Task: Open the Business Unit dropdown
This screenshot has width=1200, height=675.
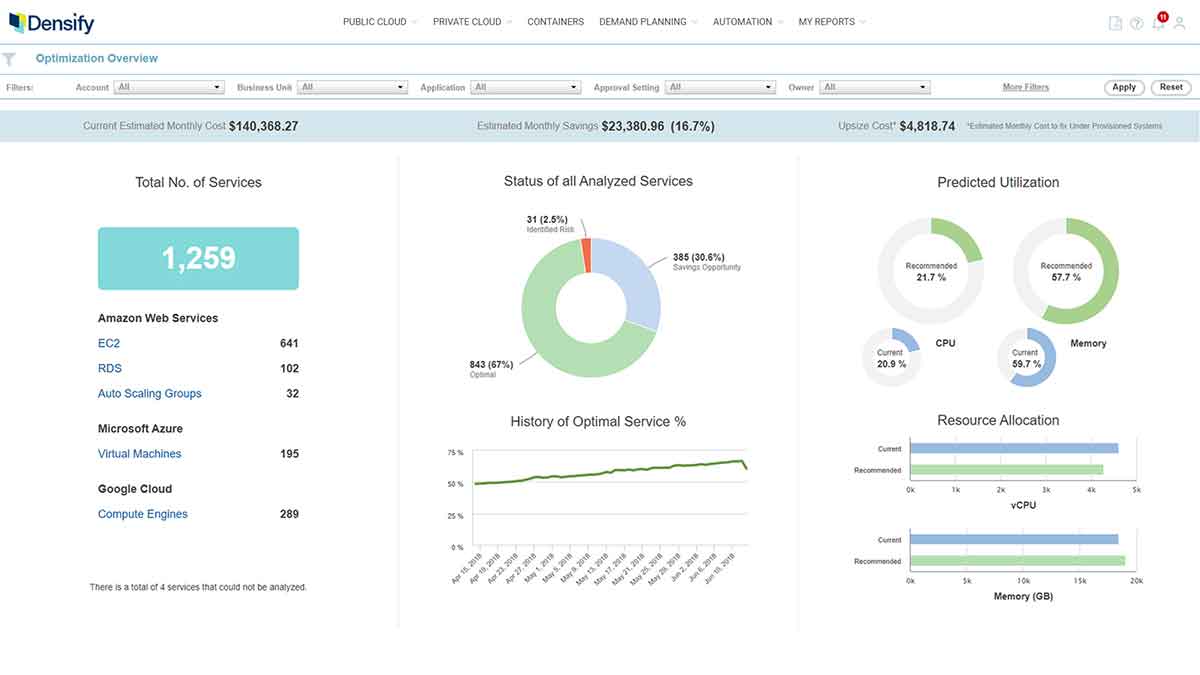Action: click(352, 87)
